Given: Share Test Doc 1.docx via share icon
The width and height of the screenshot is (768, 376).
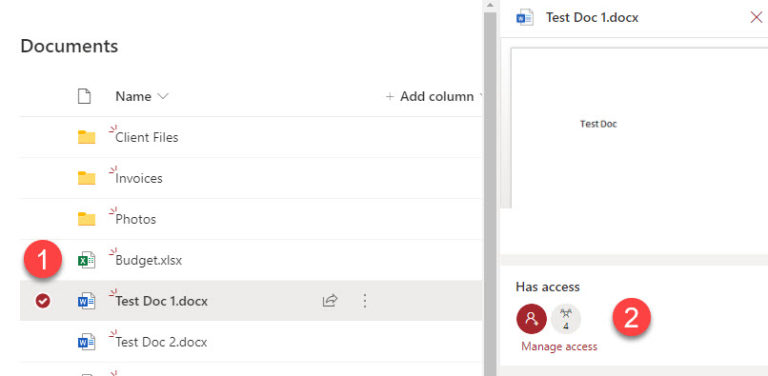Looking at the screenshot, I should click(330, 300).
